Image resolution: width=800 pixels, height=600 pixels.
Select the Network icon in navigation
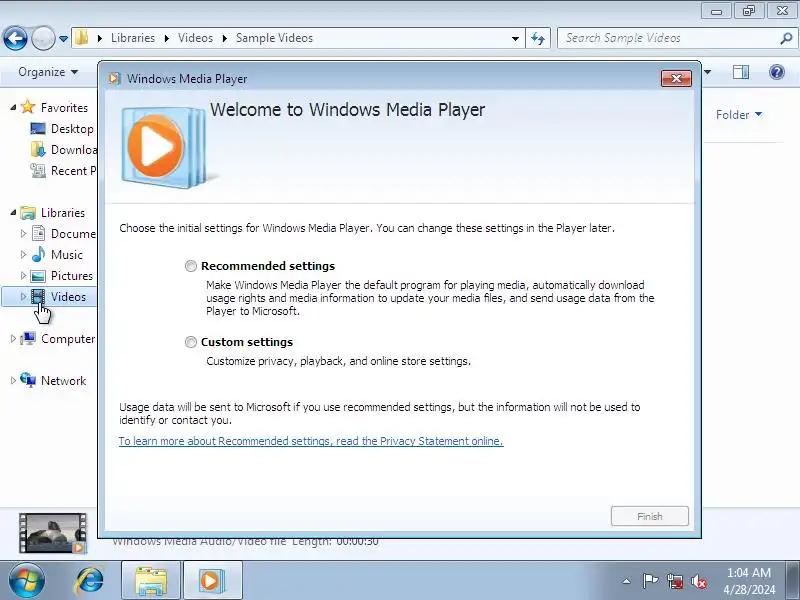(28, 380)
